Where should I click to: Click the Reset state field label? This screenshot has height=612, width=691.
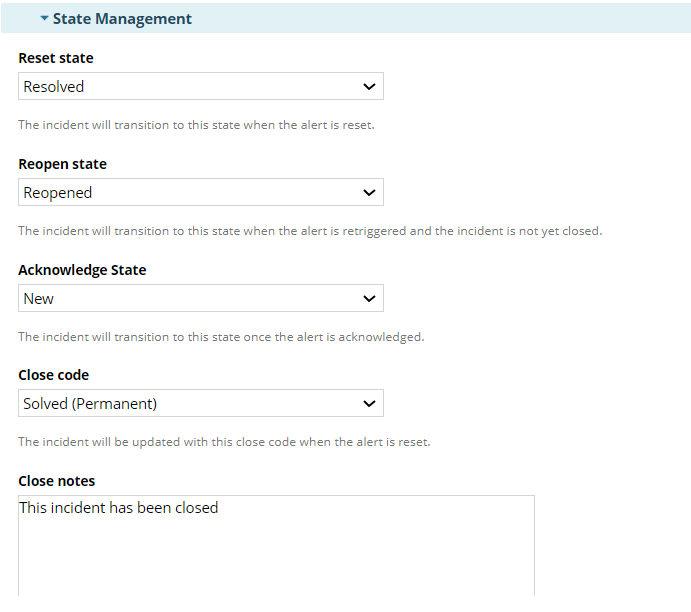click(x=56, y=59)
